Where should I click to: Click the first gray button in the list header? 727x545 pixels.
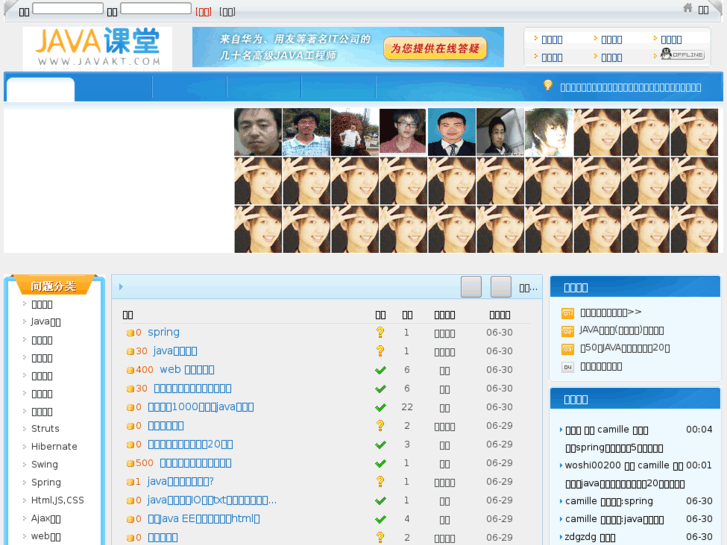471,287
